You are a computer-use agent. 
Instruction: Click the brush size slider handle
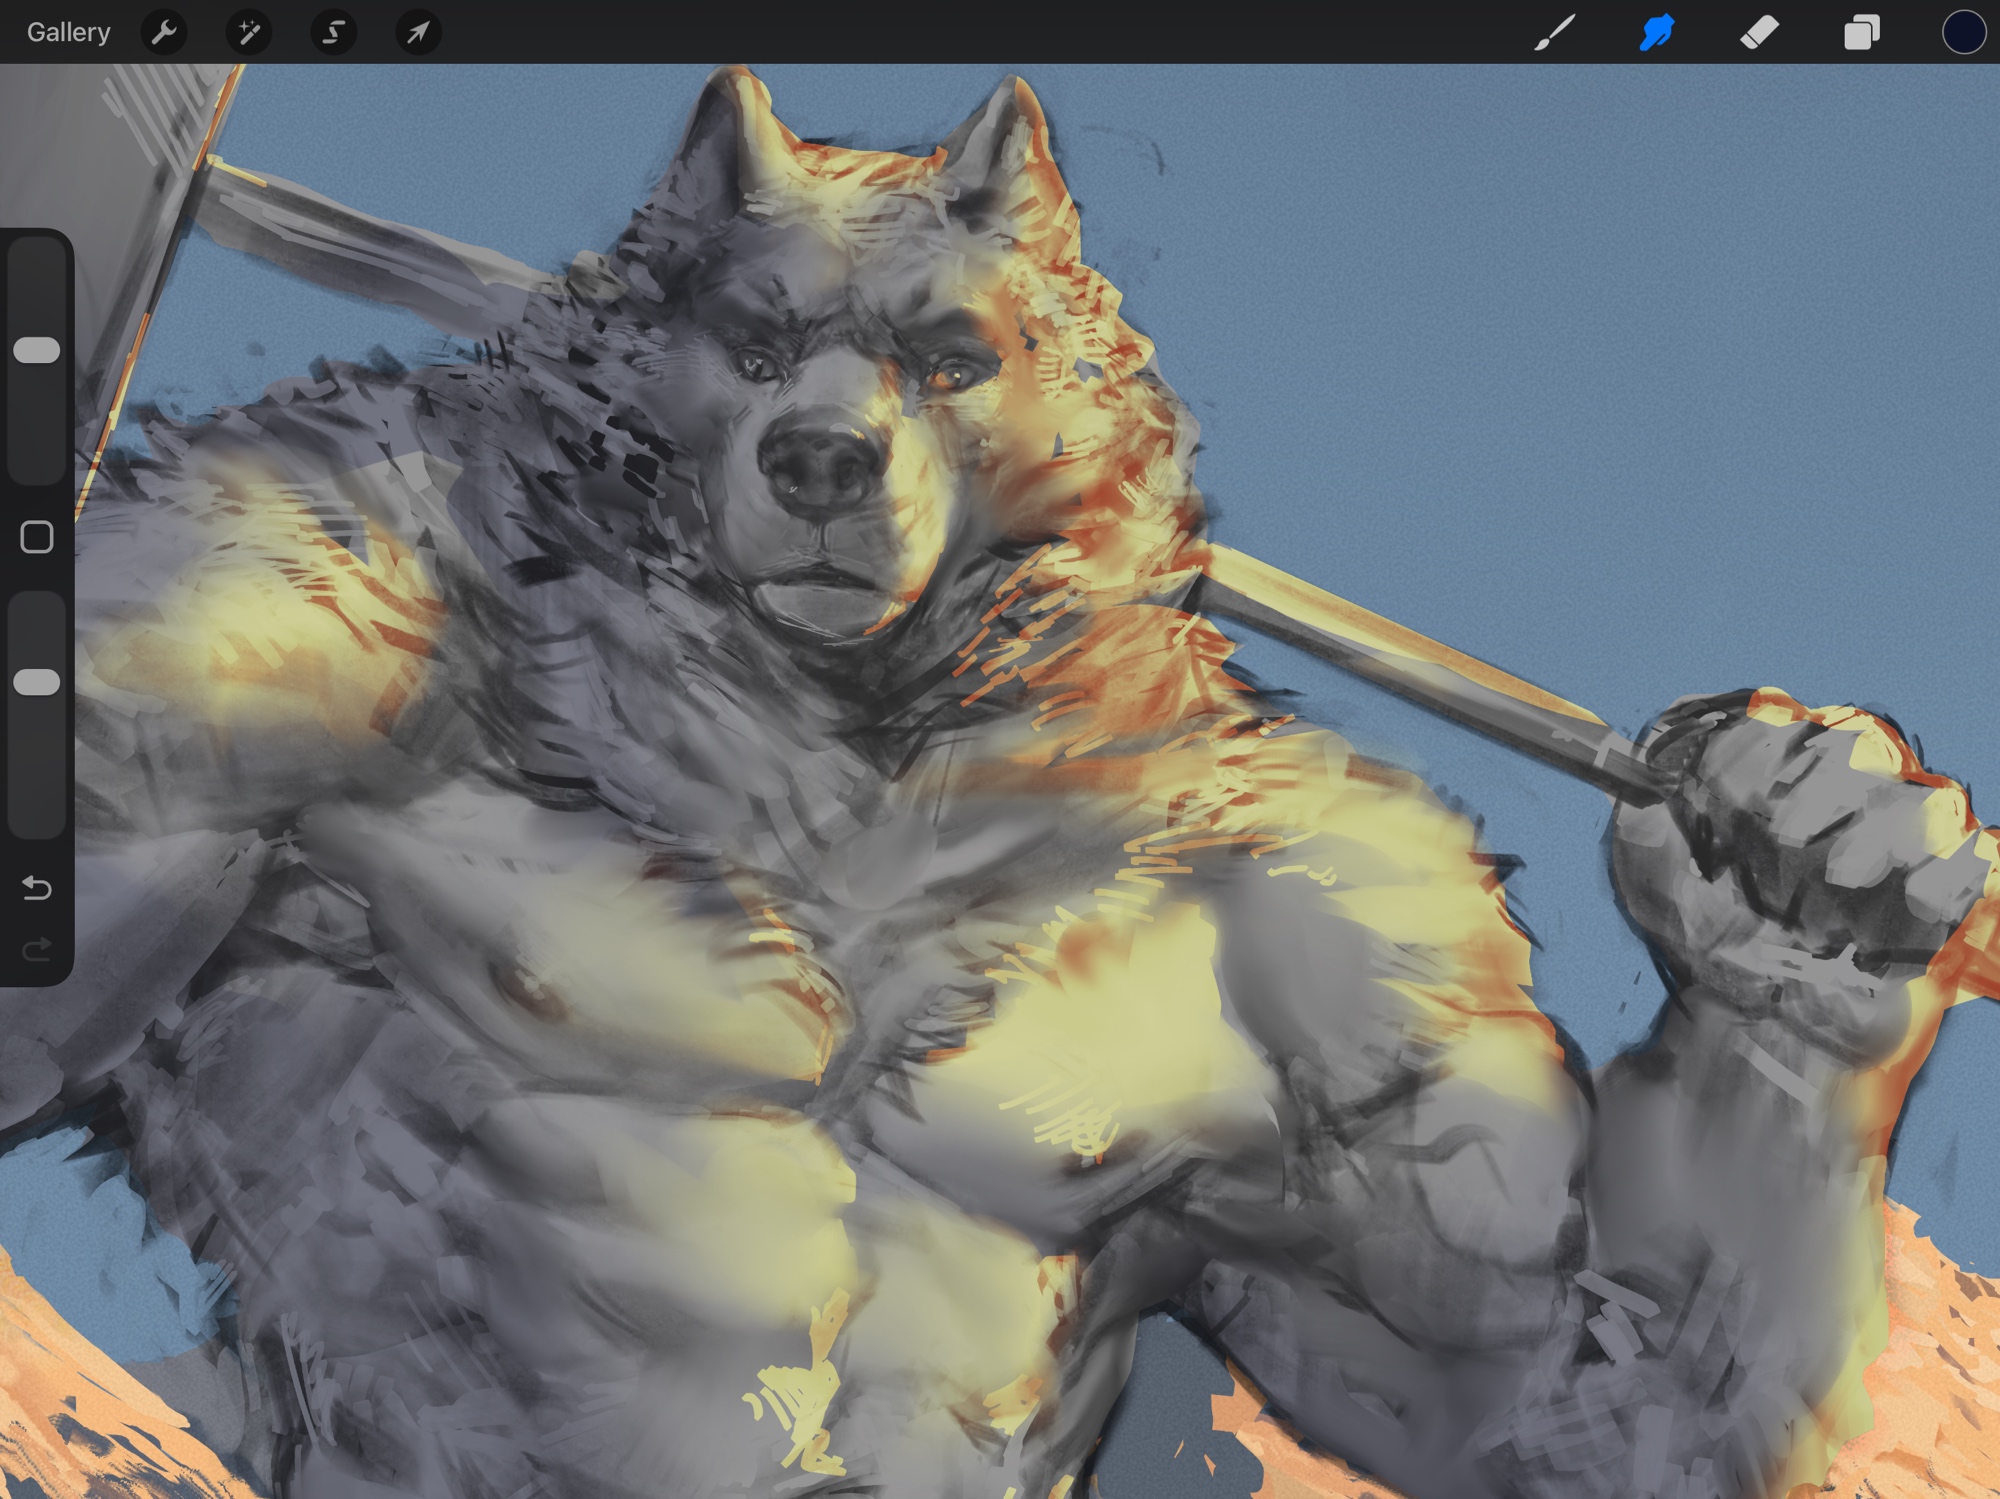tap(37, 350)
